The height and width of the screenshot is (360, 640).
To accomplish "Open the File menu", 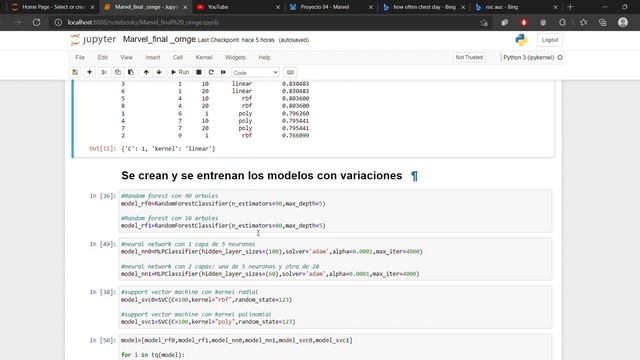I will tap(80, 58).
